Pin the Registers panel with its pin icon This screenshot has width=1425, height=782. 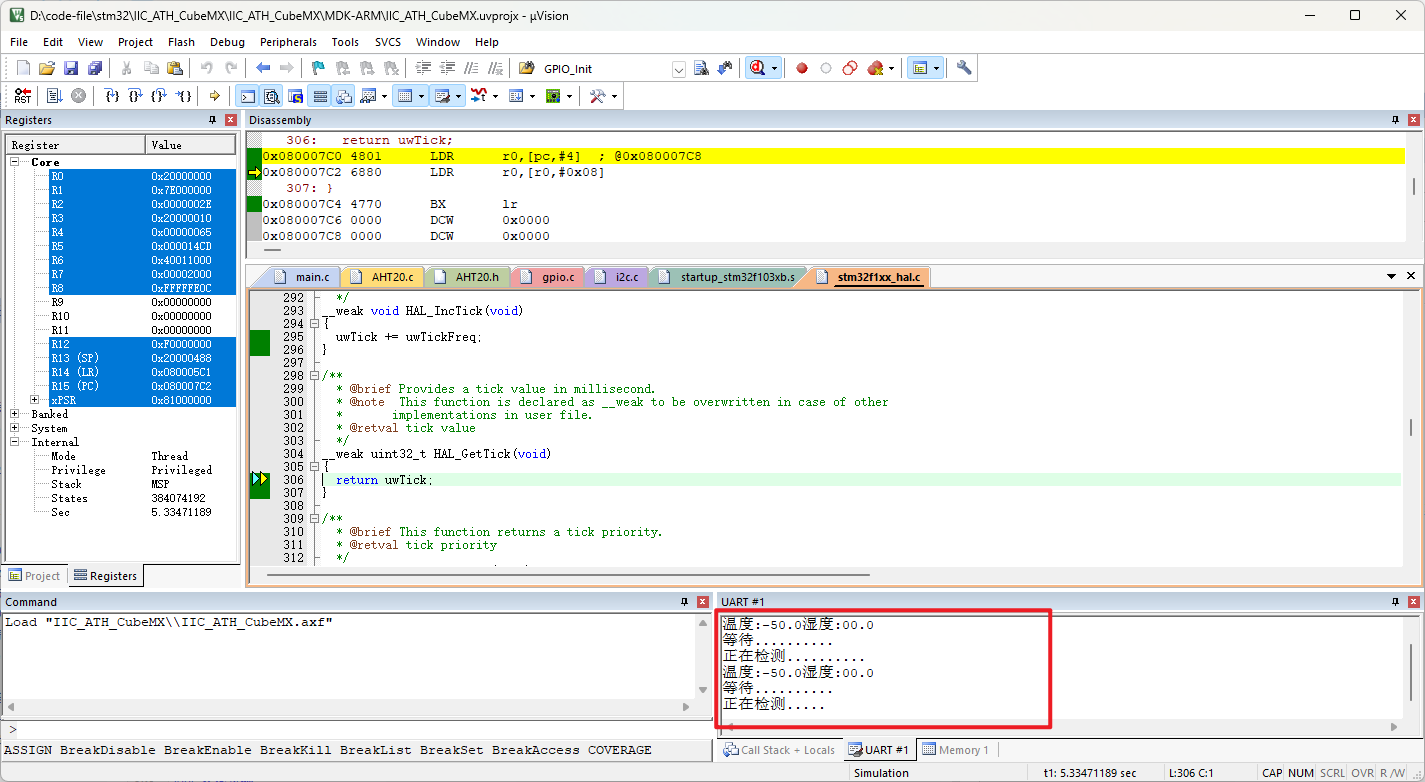(211, 119)
